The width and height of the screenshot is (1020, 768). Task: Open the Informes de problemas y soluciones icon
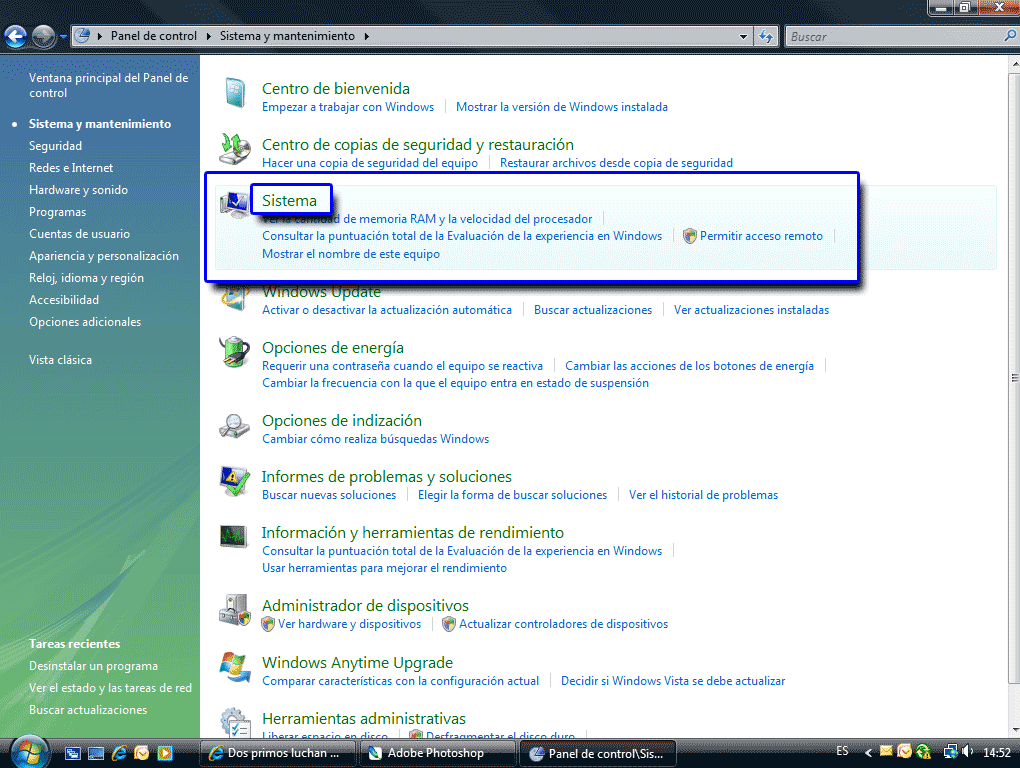[234, 482]
